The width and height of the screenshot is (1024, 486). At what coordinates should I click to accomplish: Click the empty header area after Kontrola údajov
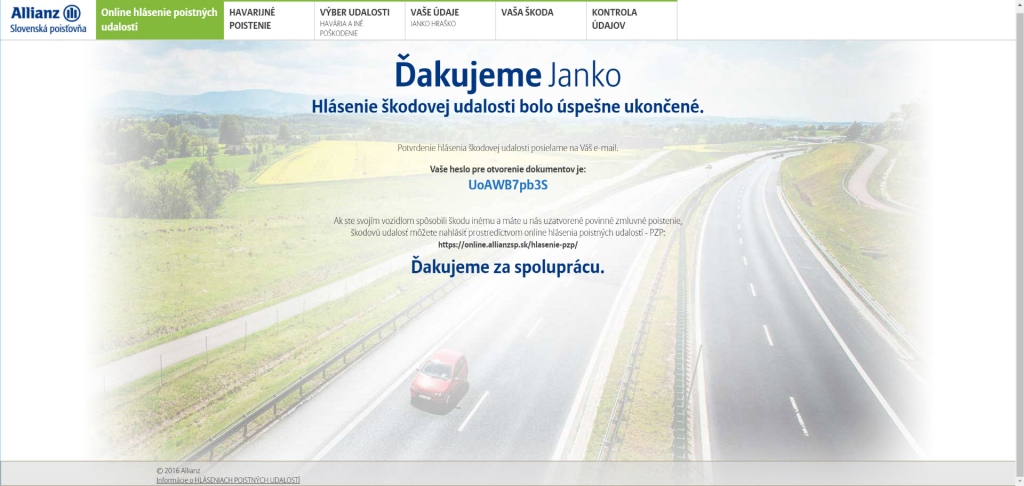pyautogui.click(x=850, y=20)
